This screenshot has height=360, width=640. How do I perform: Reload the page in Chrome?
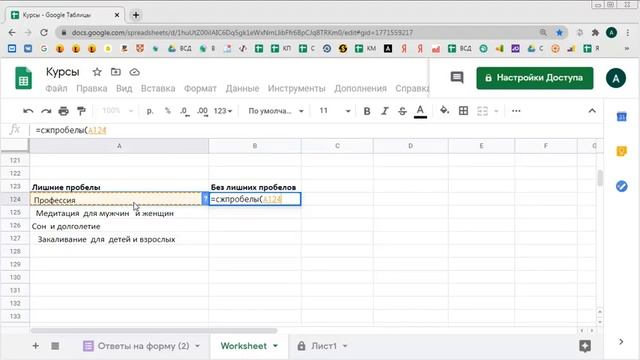(x=44, y=33)
